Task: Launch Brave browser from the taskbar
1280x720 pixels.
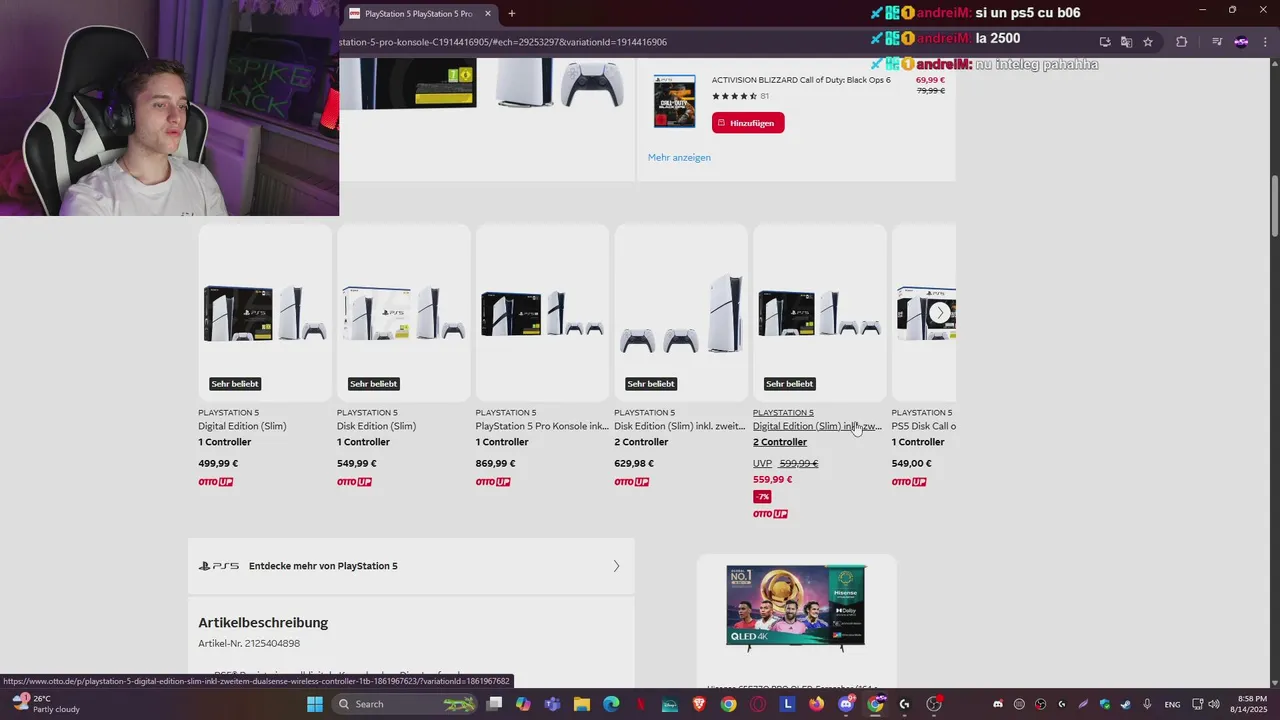Action: point(699,704)
